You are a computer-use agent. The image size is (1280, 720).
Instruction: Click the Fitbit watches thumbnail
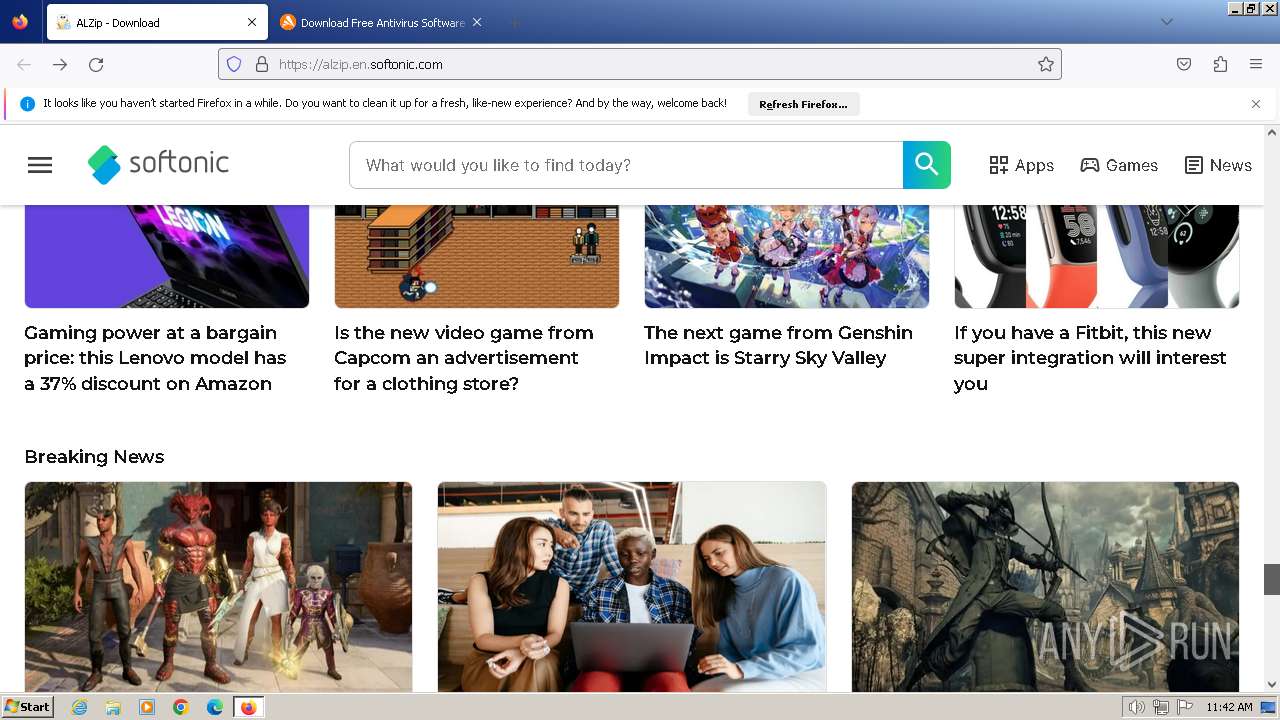(x=1097, y=256)
